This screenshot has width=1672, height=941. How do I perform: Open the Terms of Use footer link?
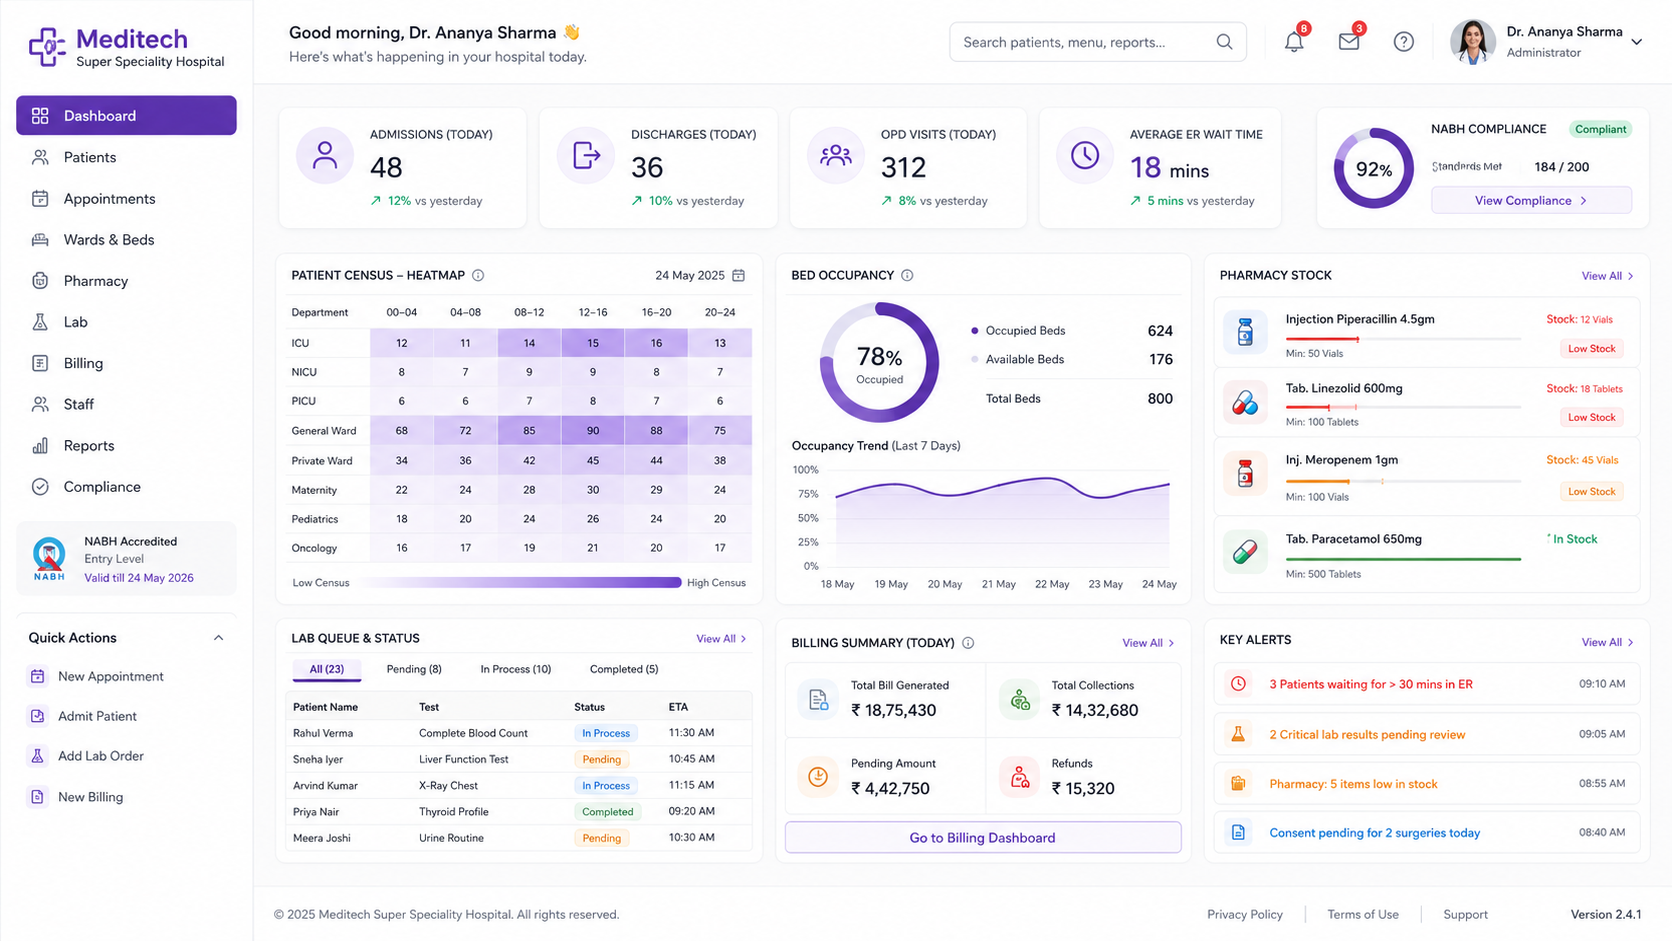1363,914
